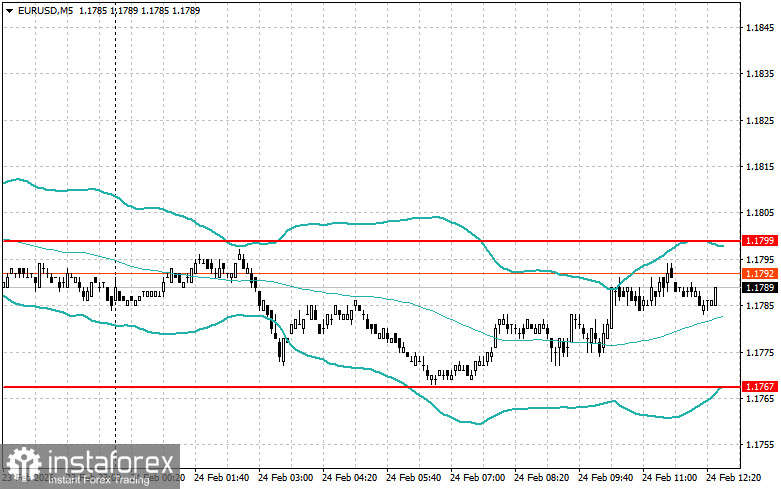Click the 1.1835 price axis label
This screenshot has height=489, width=781.
760,74
